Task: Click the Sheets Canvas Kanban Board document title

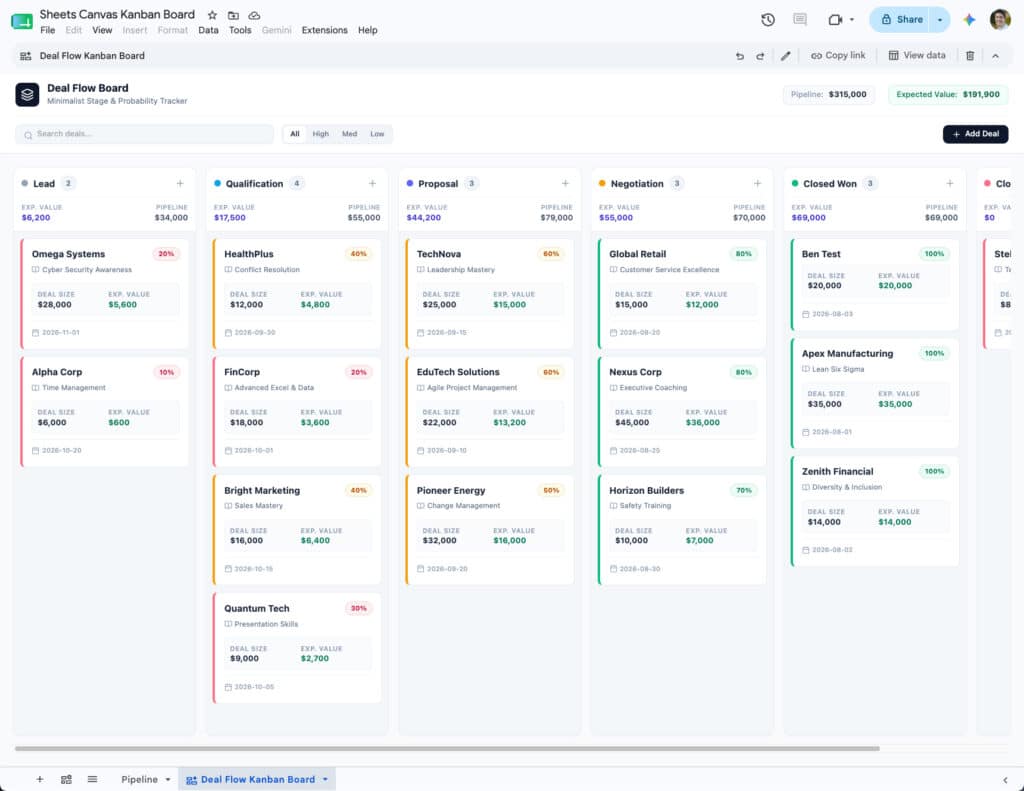Action: tap(117, 14)
